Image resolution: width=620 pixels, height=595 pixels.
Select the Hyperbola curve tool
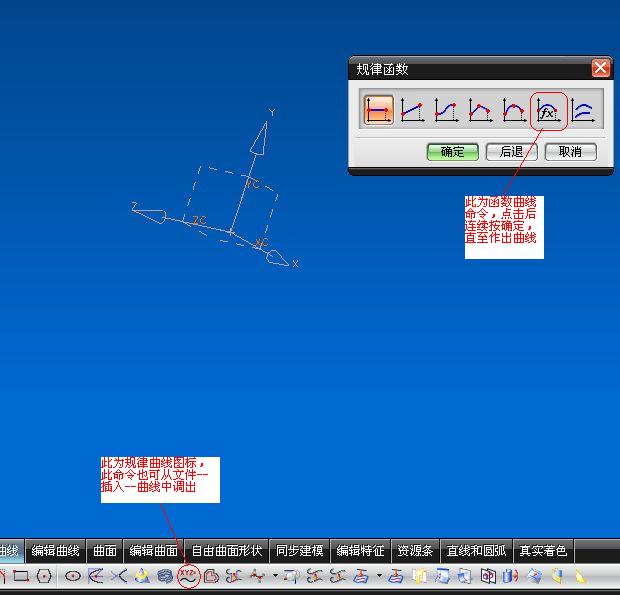[119, 576]
